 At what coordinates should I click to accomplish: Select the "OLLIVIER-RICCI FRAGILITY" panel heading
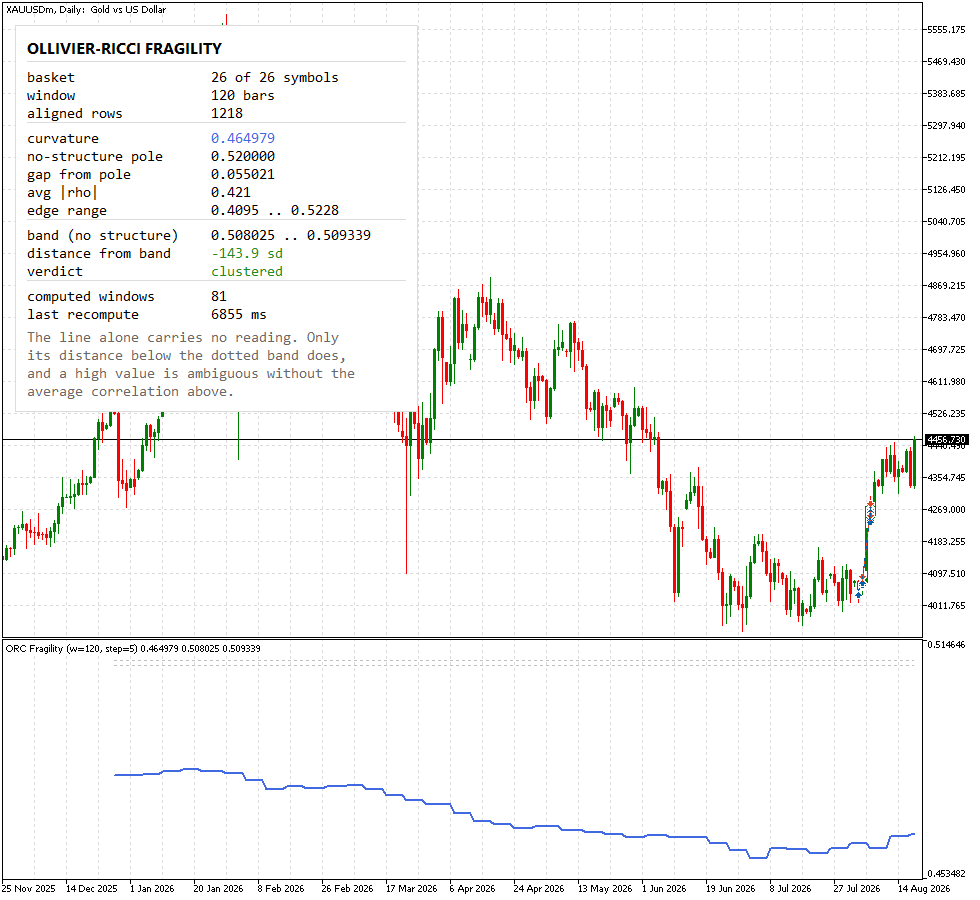[x=124, y=49]
